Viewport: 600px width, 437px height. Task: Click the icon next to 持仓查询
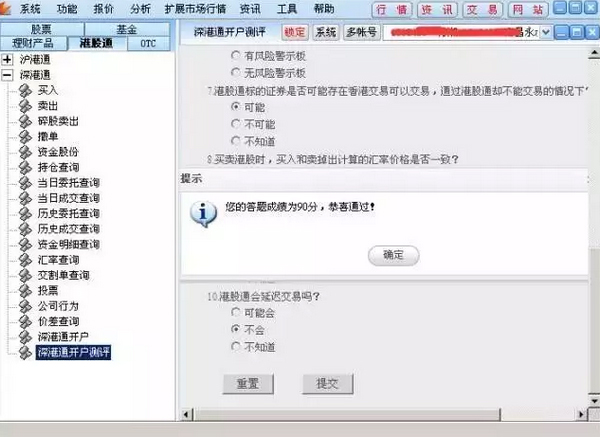25,167
